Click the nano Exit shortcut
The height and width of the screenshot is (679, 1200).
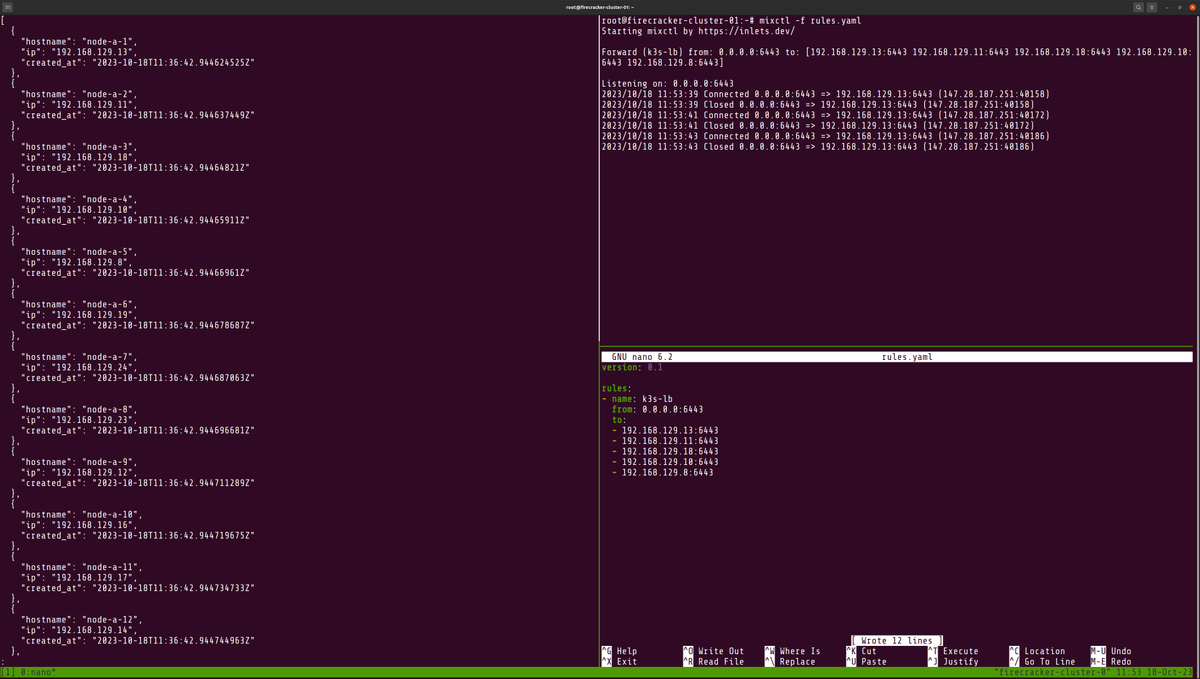[x=619, y=662]
